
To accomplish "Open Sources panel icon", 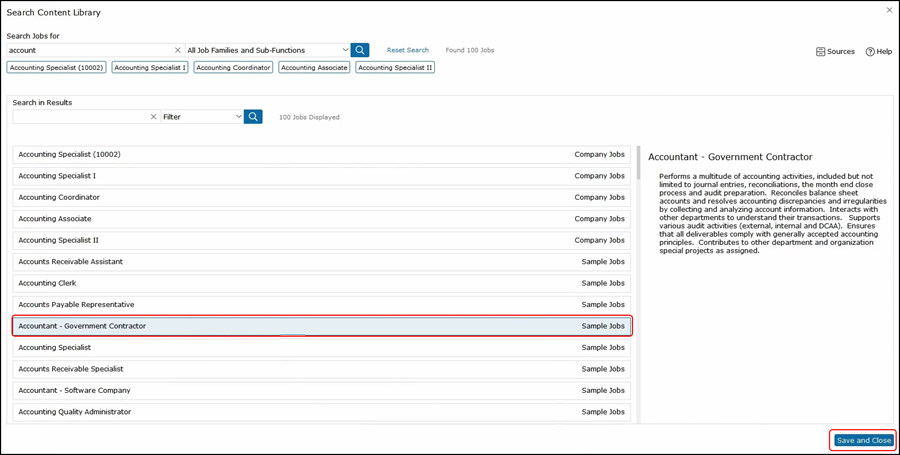I will coord(835,51).
